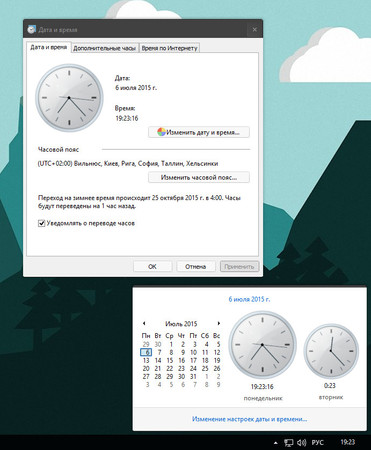The height and width of the screenshot is (450, 371).
Task: Close the Дата и время dialog
Action: (x=255, y=30)
